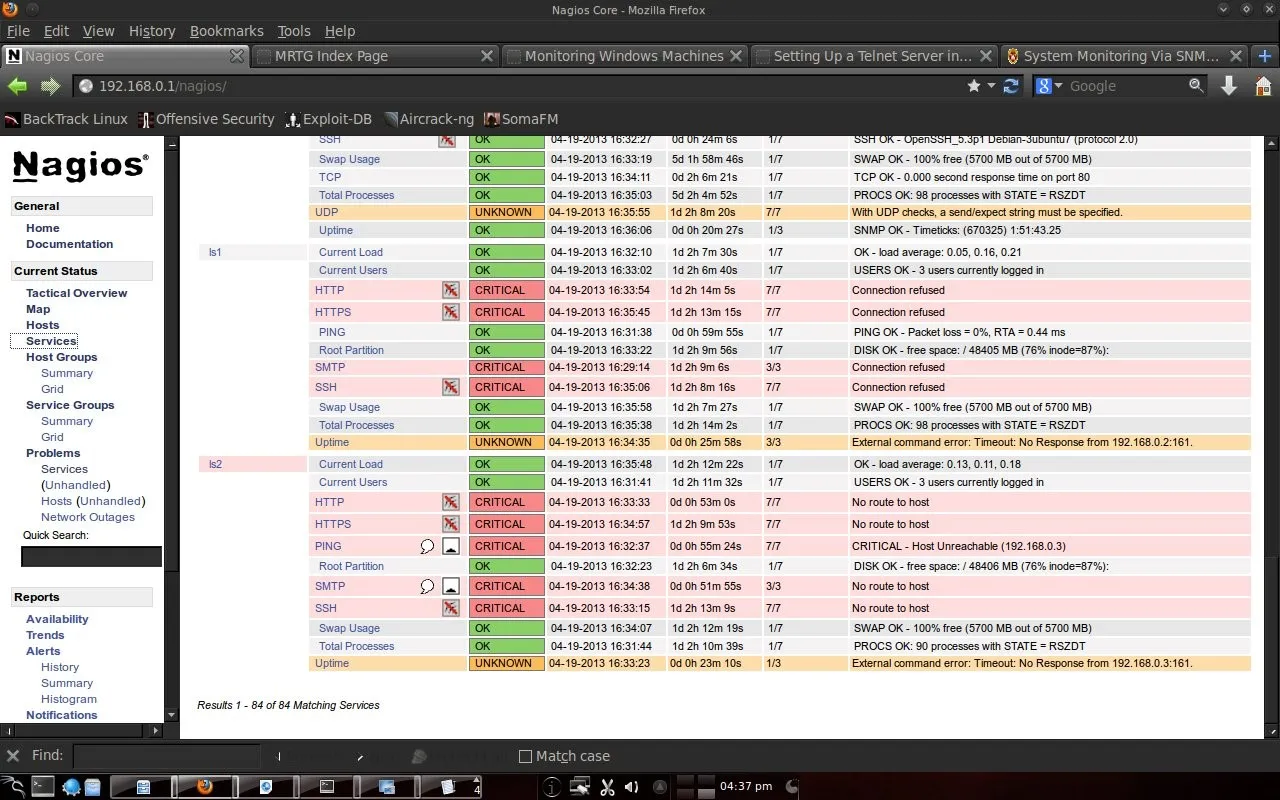Switch to the MRTG Index Page tab
Viewport: 1280px width, 800px height.
(x=374, y=56)
